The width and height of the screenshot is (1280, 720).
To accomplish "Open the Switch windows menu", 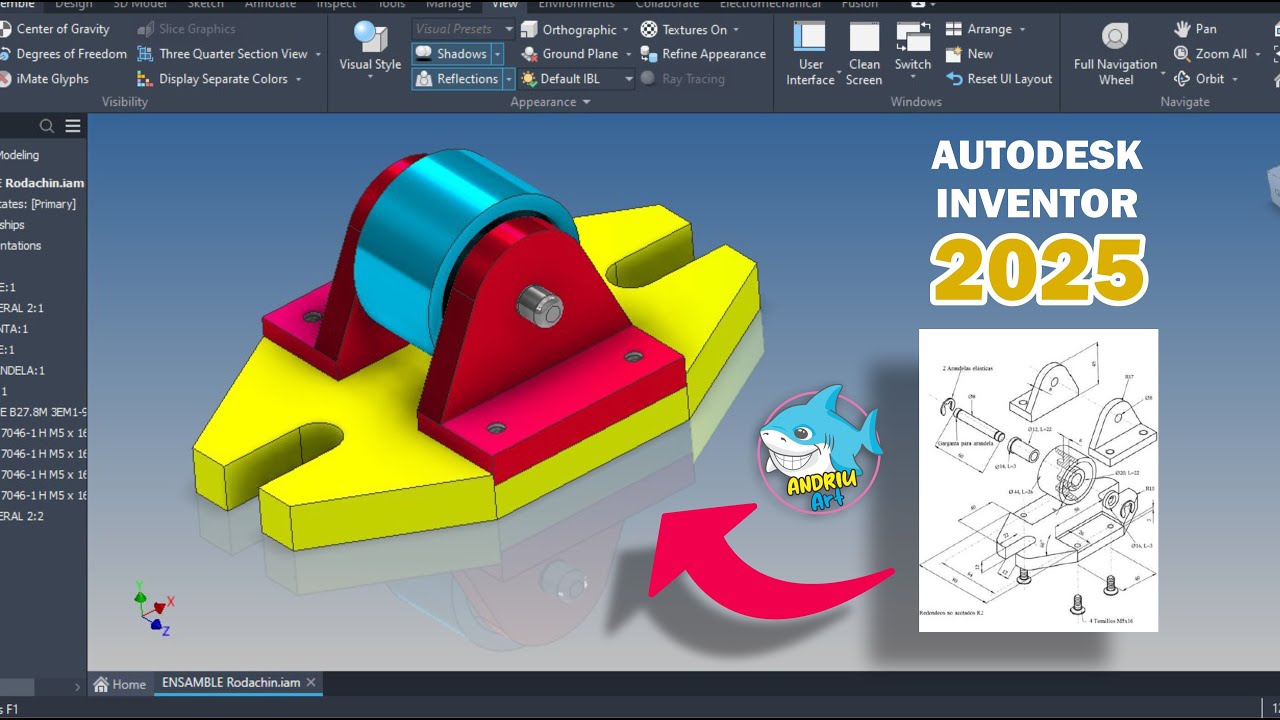I will point(913,52).
